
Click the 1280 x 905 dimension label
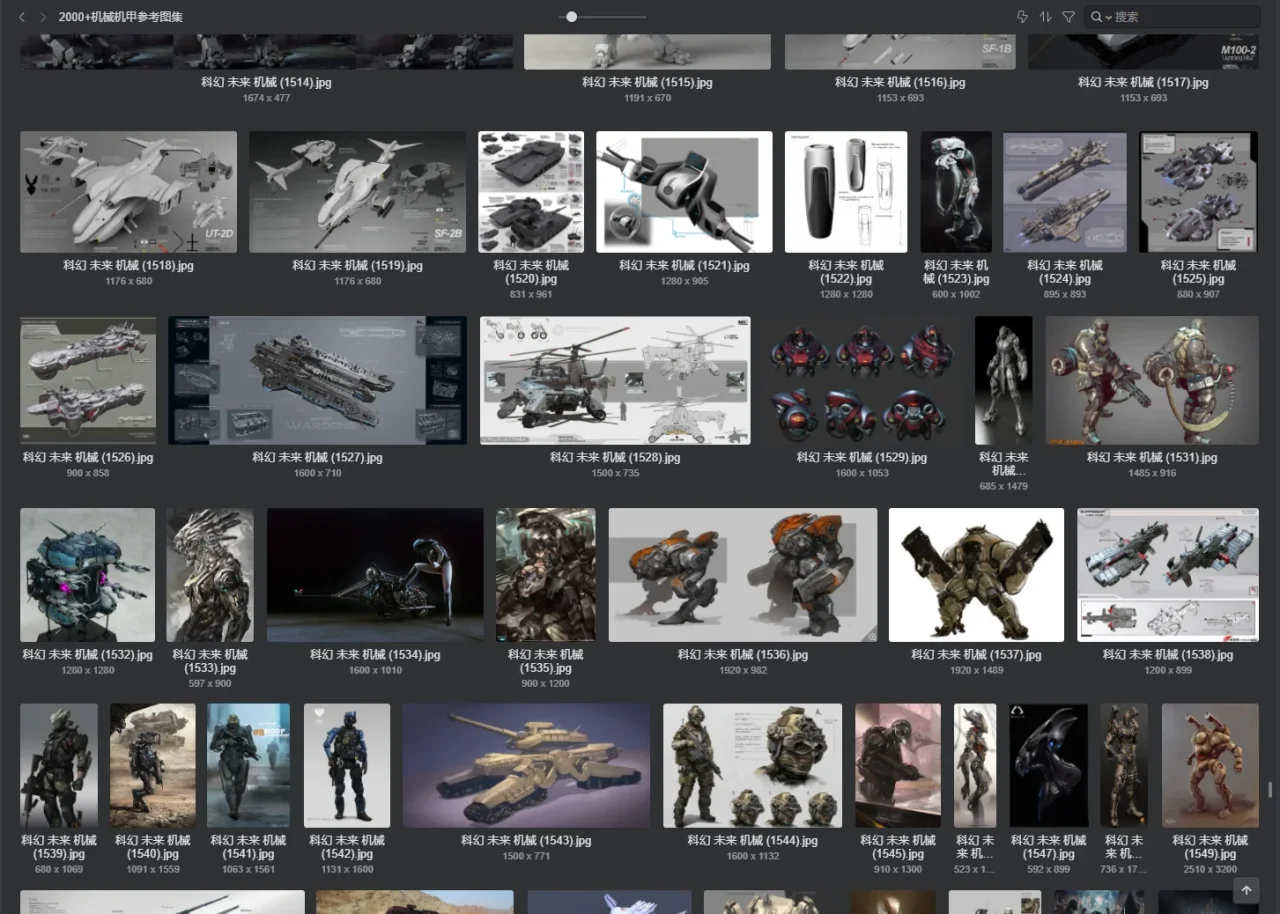click(684, 281)
